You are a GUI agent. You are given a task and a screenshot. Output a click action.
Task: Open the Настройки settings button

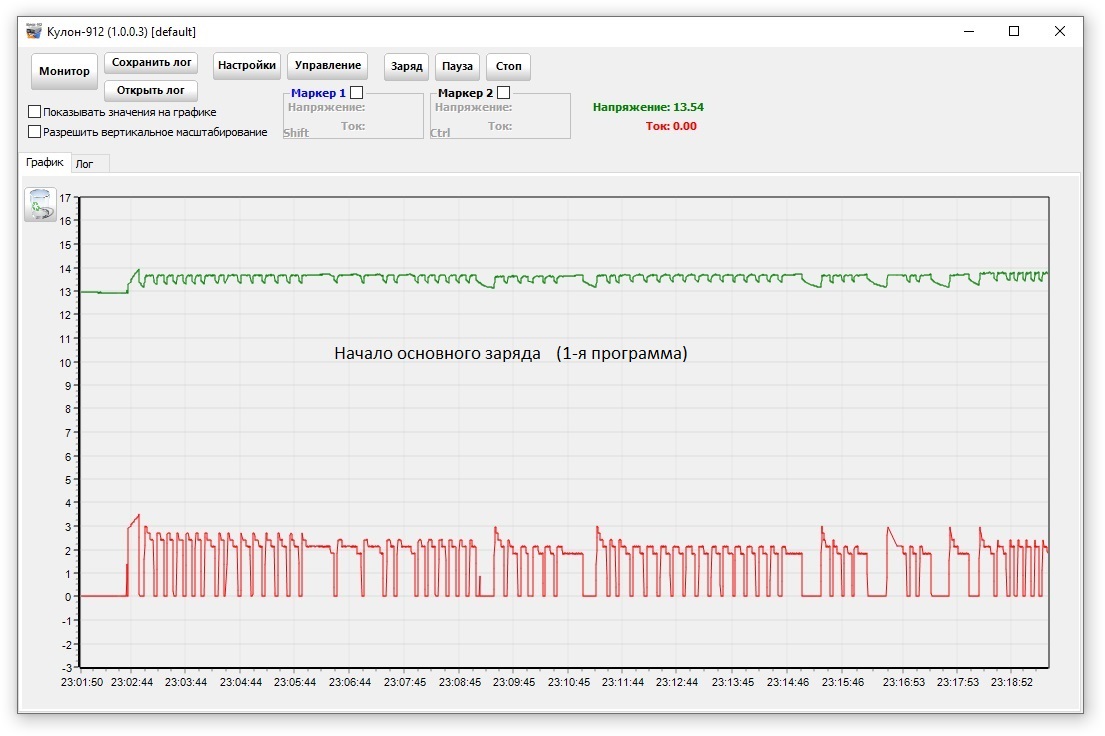point(247,66)
